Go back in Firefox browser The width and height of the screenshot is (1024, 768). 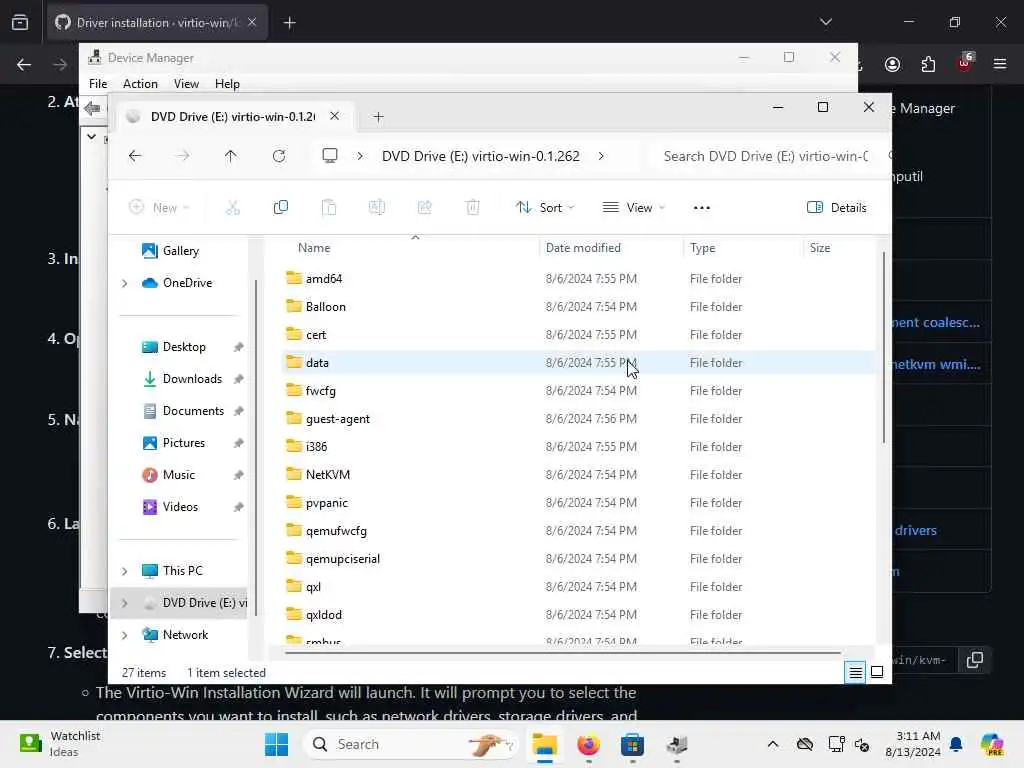(x=24, y=64)
